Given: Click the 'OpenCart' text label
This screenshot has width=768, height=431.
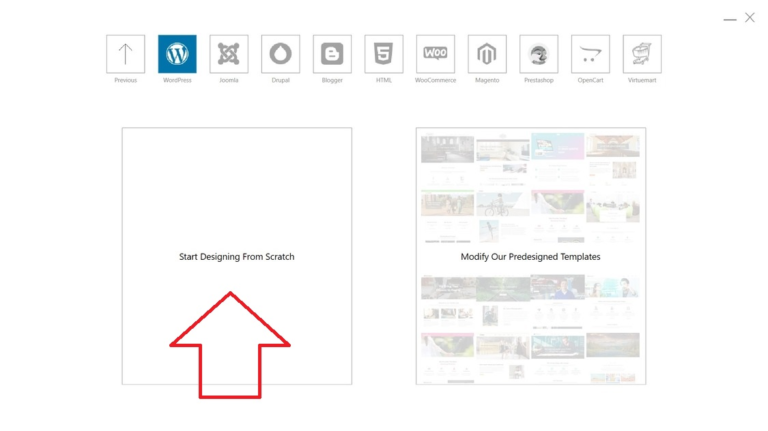Looking at the screenshot, I should point(590,80).
